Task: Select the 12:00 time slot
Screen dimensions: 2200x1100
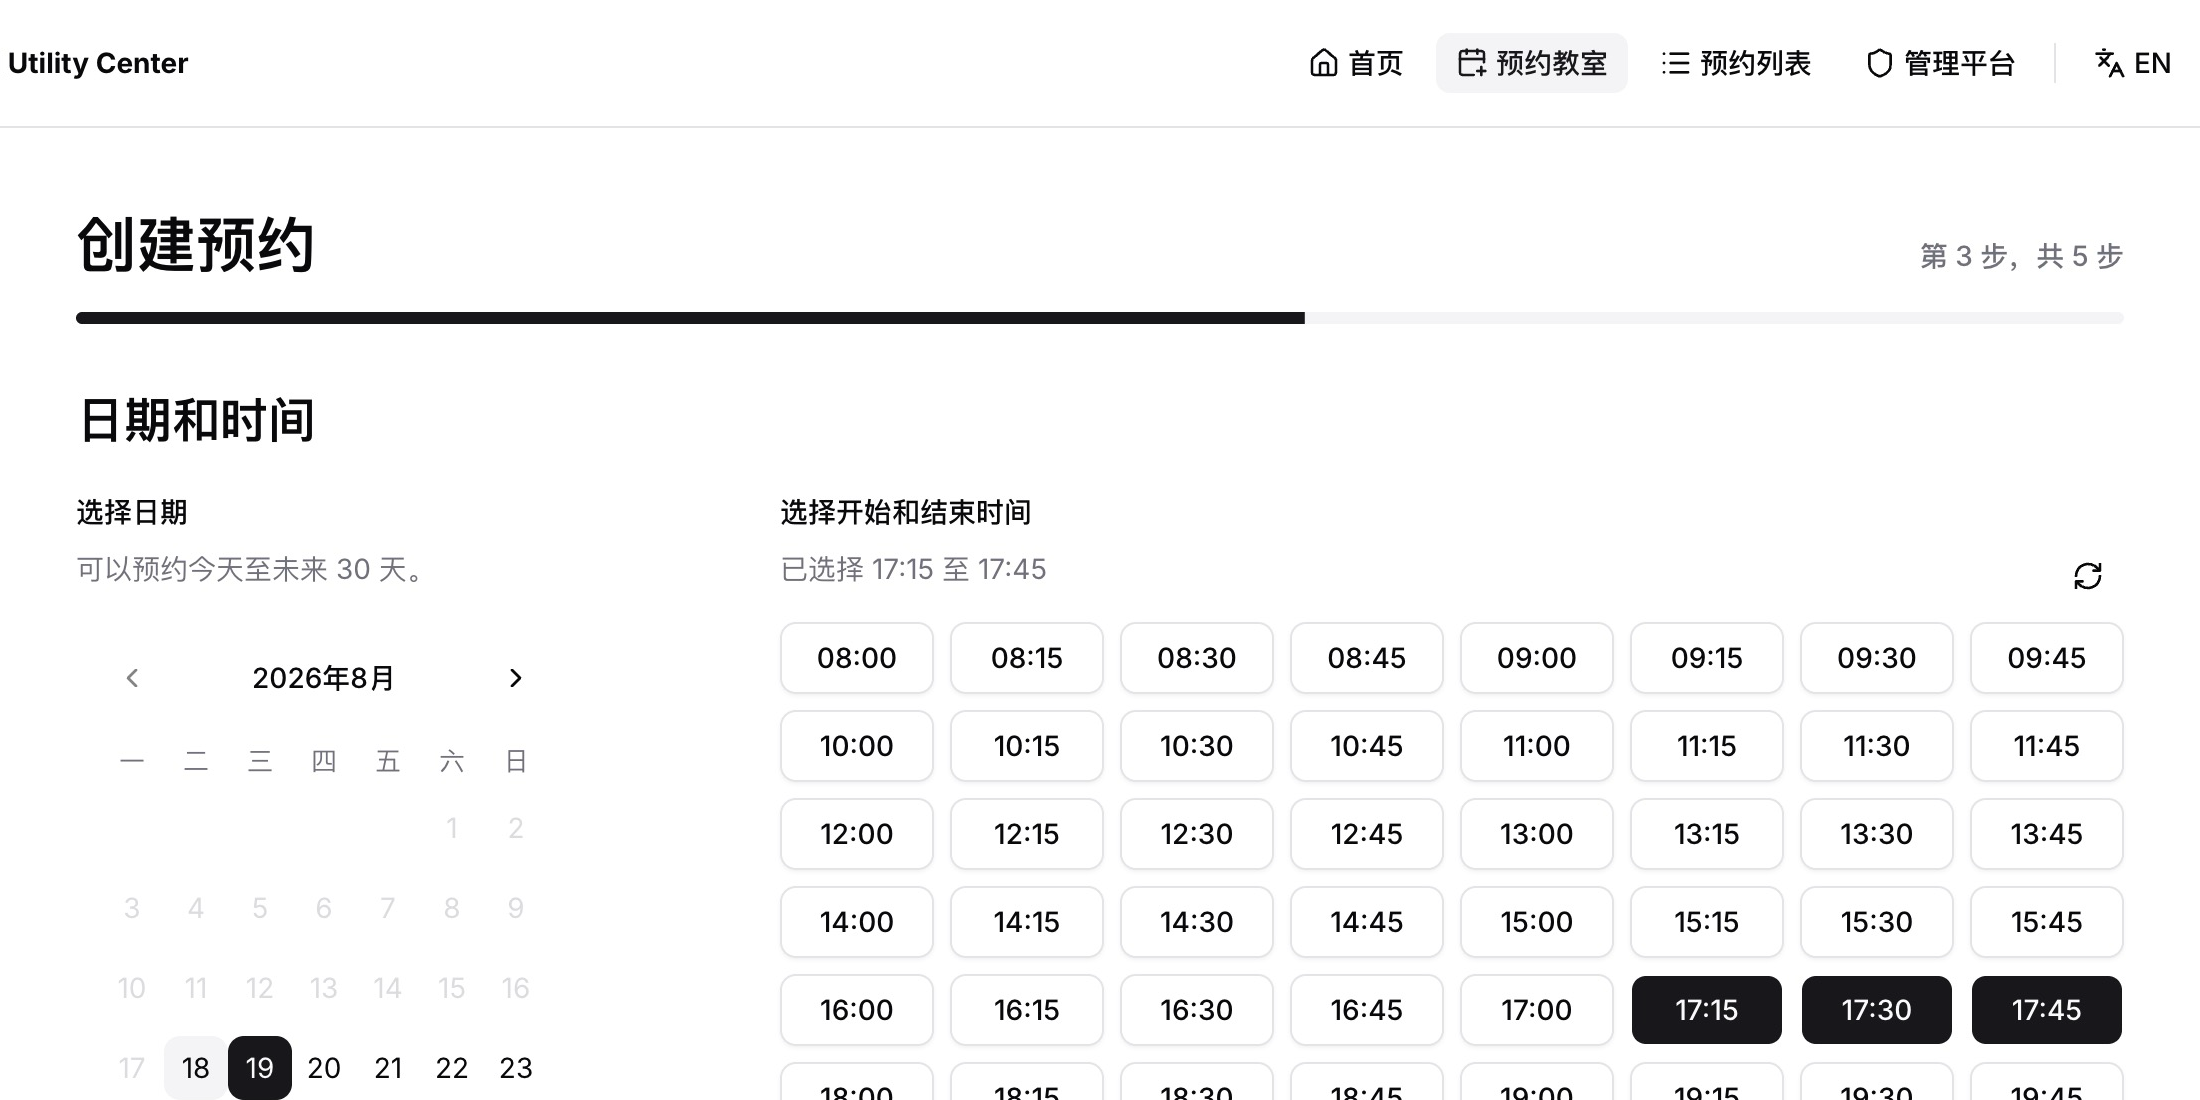Action: click(x=857, y=834)
